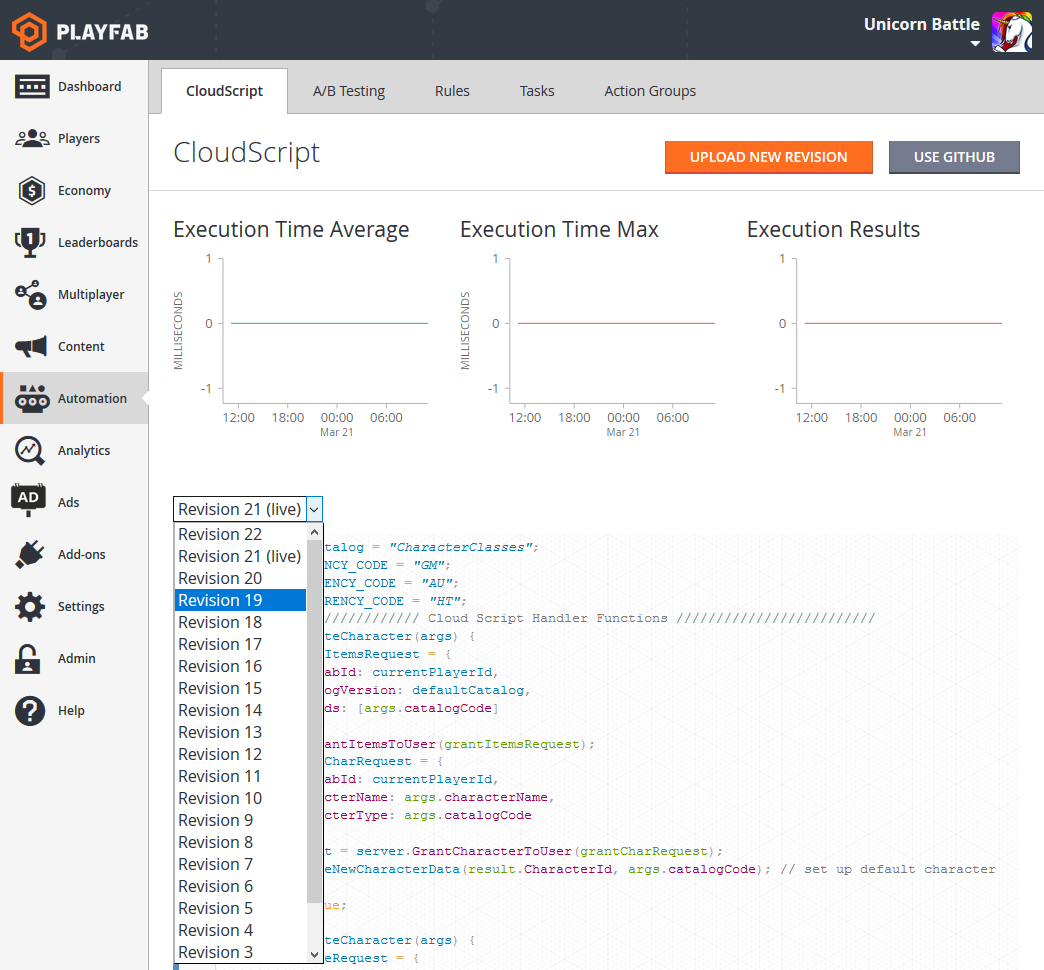Open the Players sidebar link
This screenshot has width=1044, height=970.
tap(79, 138)
